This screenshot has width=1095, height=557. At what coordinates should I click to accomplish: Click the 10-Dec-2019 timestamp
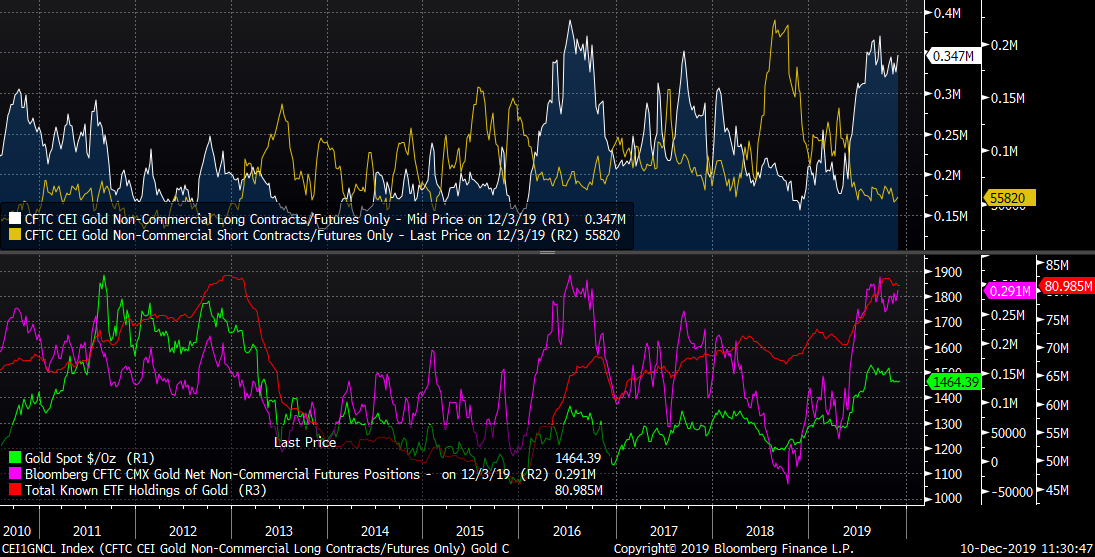coord(1027,549)
